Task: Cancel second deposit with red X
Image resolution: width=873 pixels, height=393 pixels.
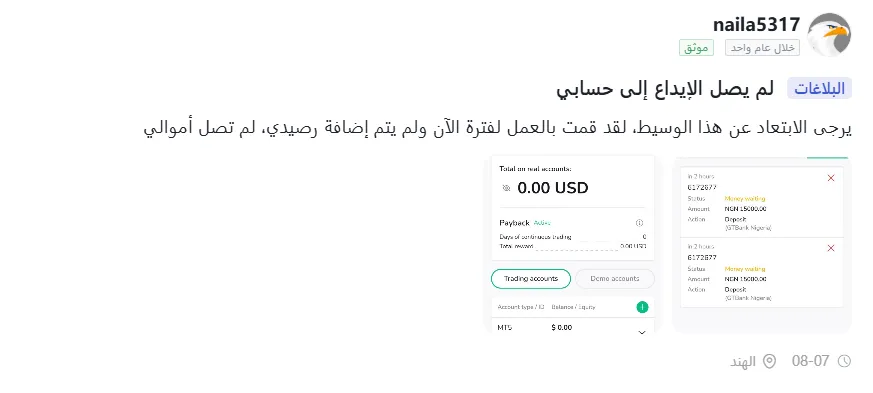Action: coord(831,248)
